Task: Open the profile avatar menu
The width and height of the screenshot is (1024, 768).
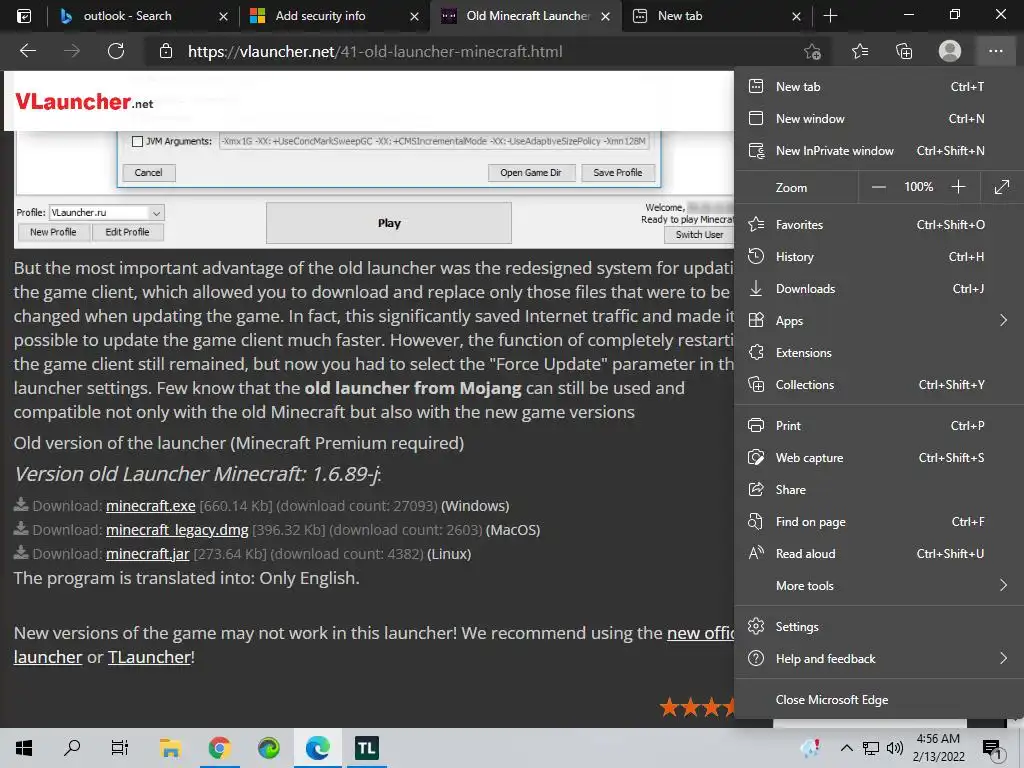Action: point(950,51)
